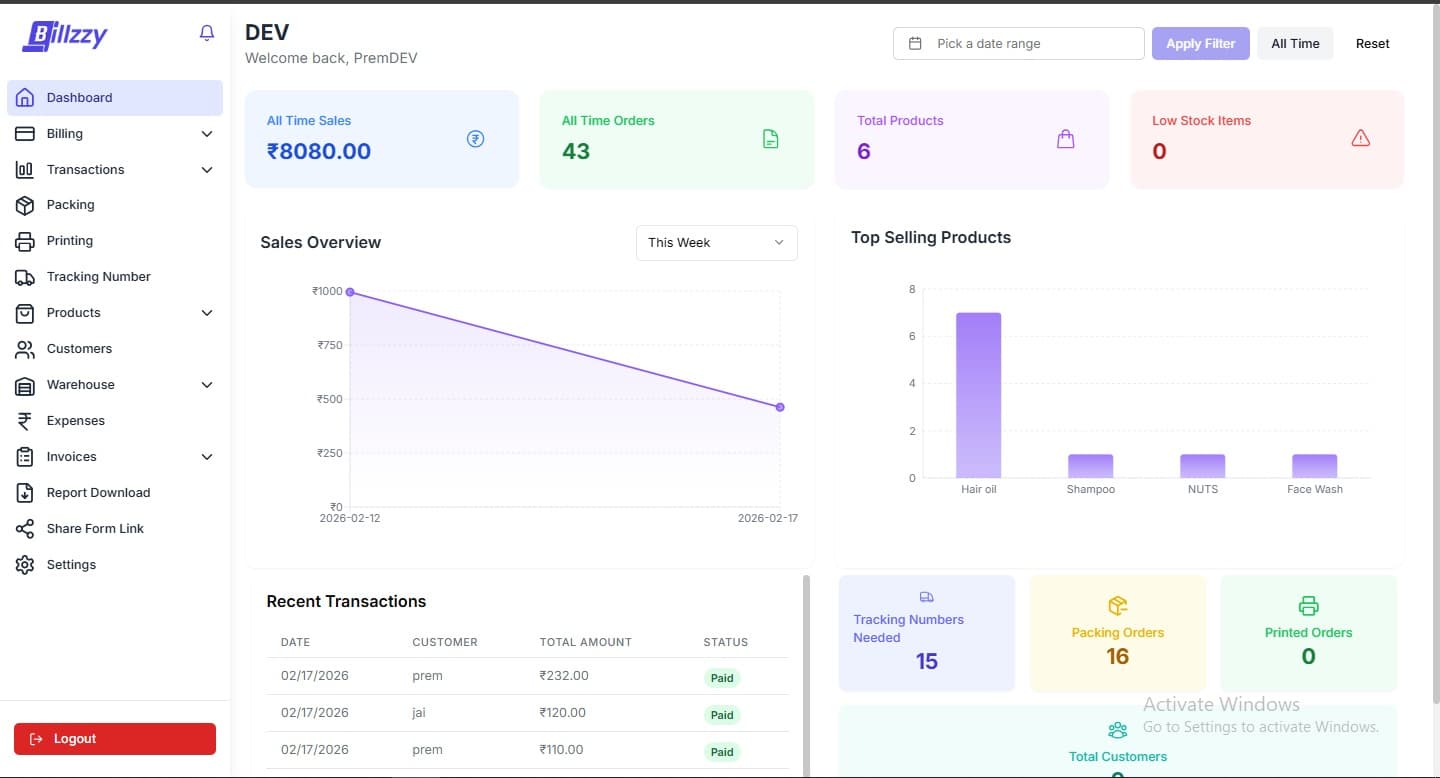The image size is (1440, 778).
Task: Click the truck icon above Tracking Numbers Needed
Action: (x=926, y=597)
